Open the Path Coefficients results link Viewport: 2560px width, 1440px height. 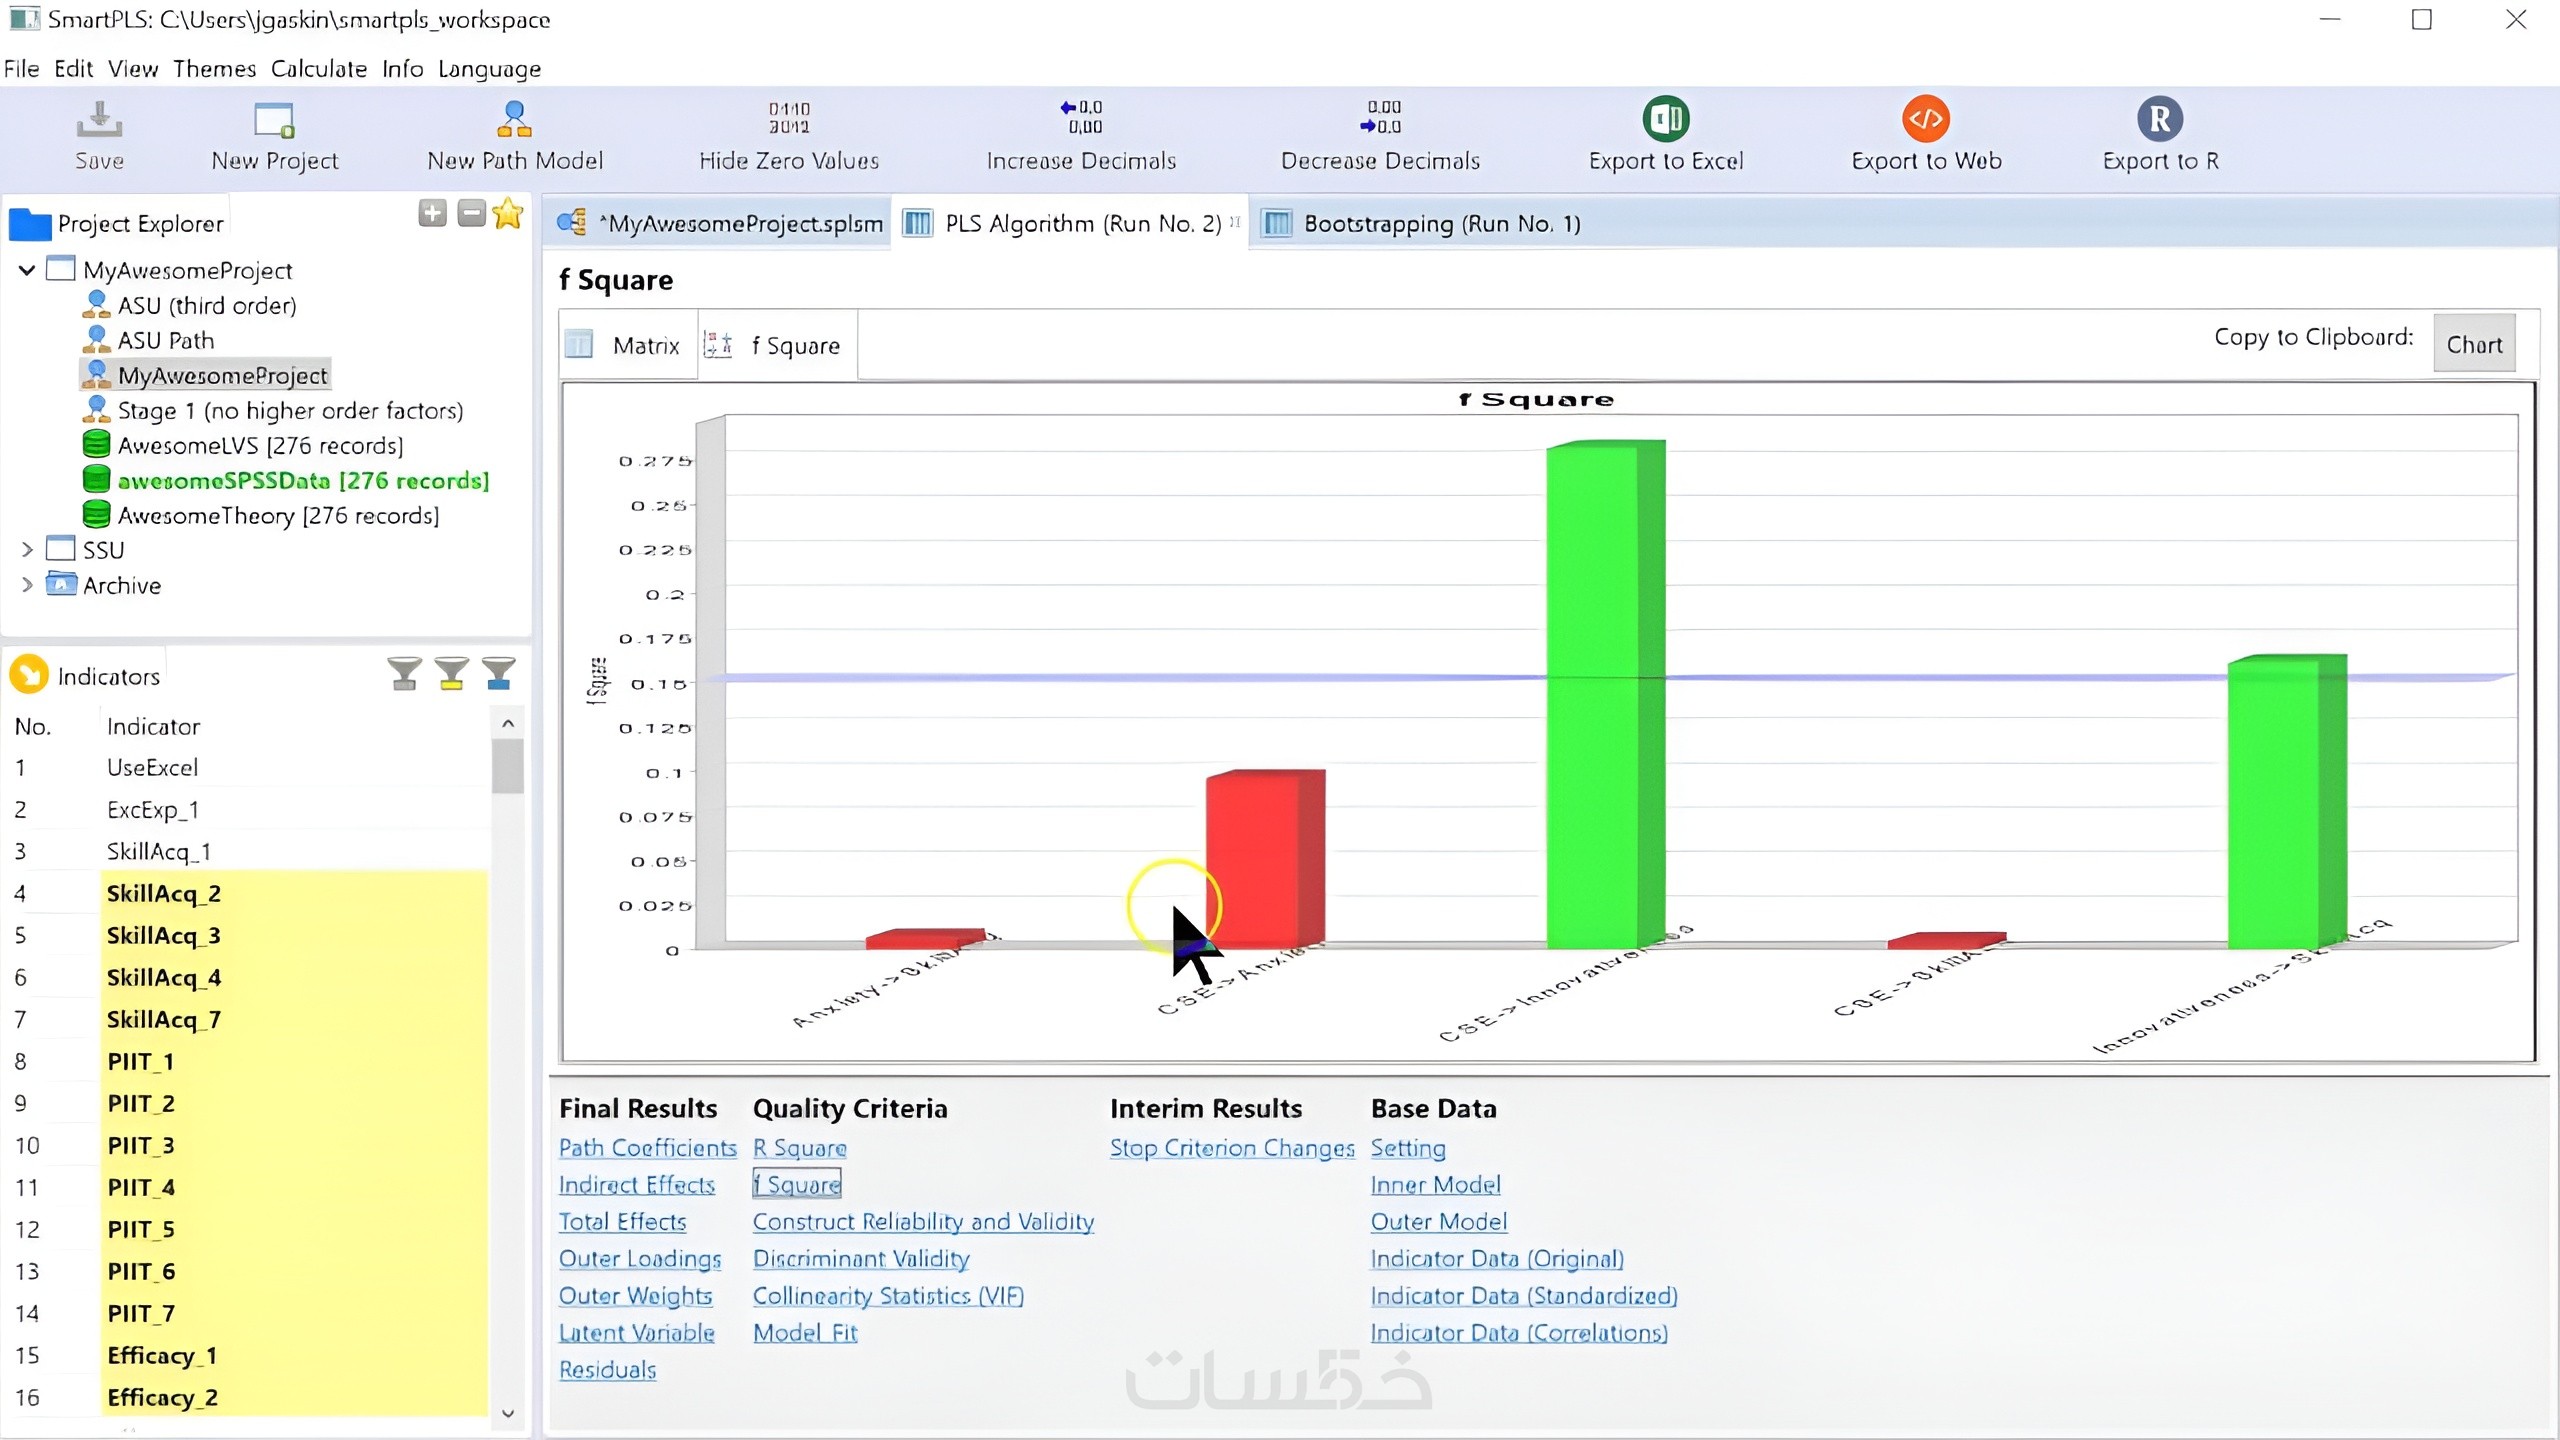[647, 1148]
